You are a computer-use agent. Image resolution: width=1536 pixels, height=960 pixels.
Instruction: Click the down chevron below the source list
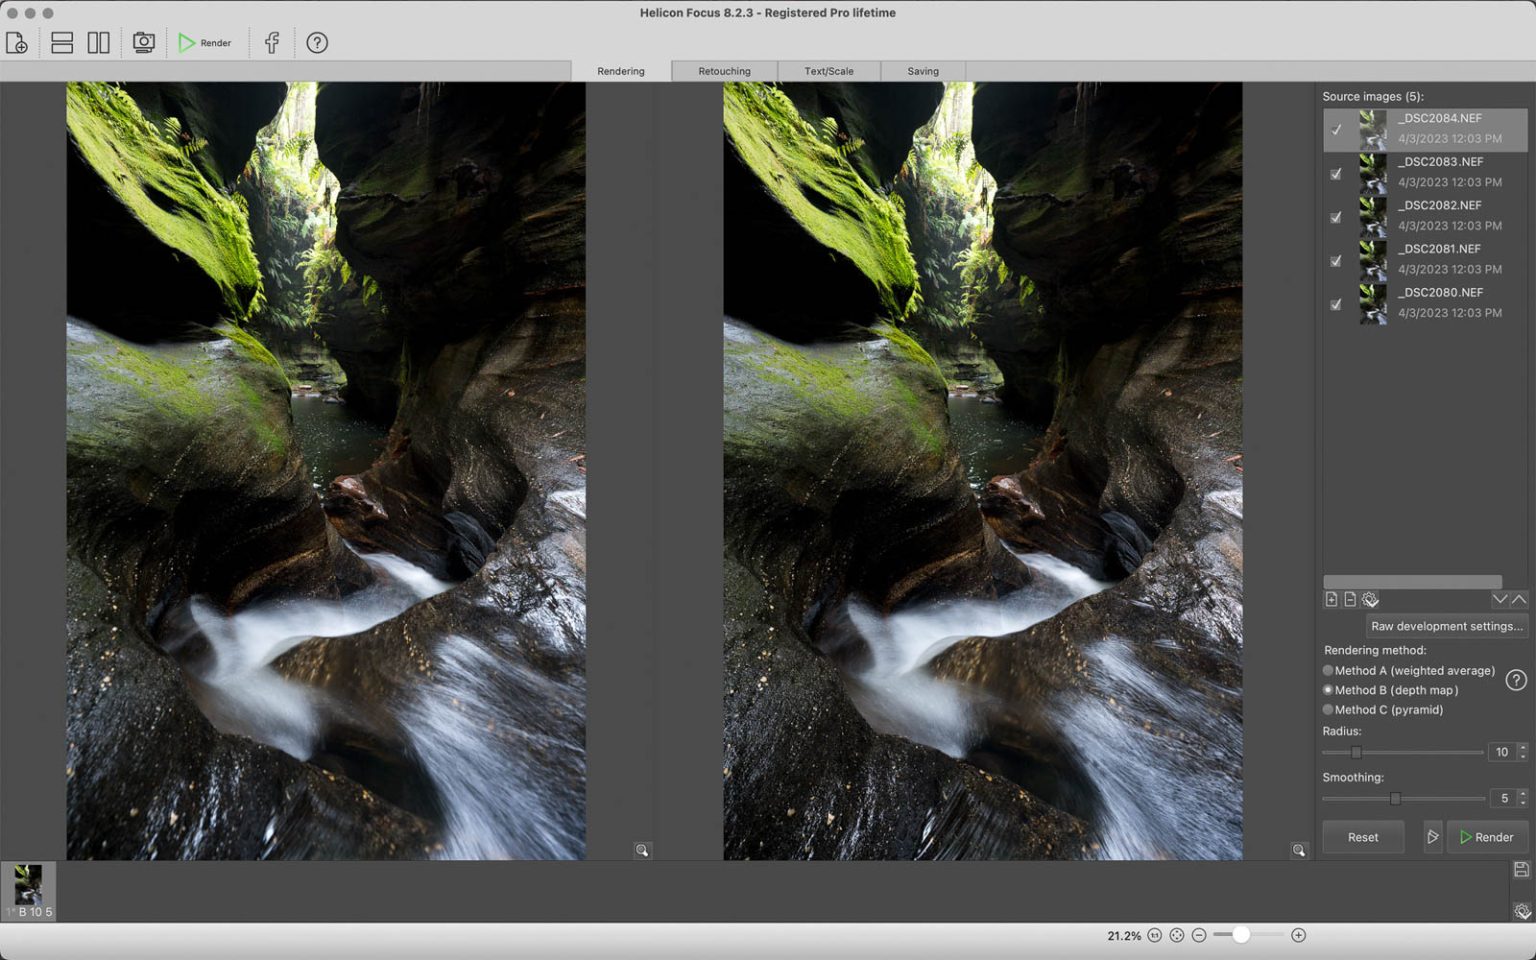1499,599
